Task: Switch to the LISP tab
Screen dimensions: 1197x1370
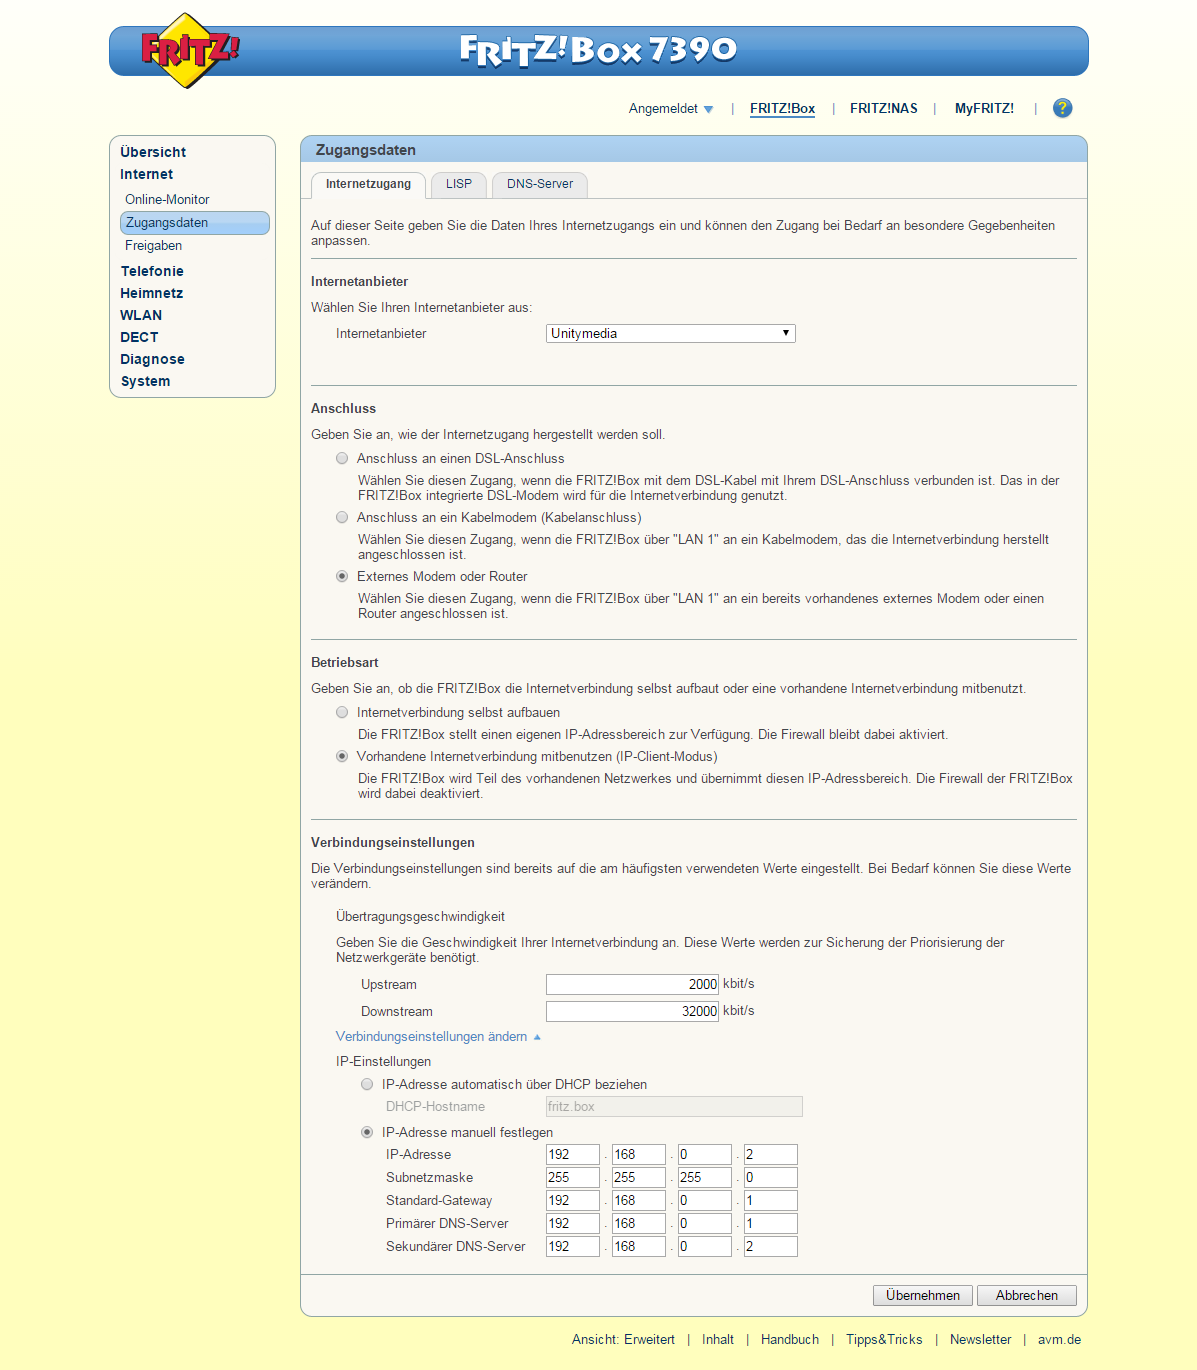Action: coord(459,185)
